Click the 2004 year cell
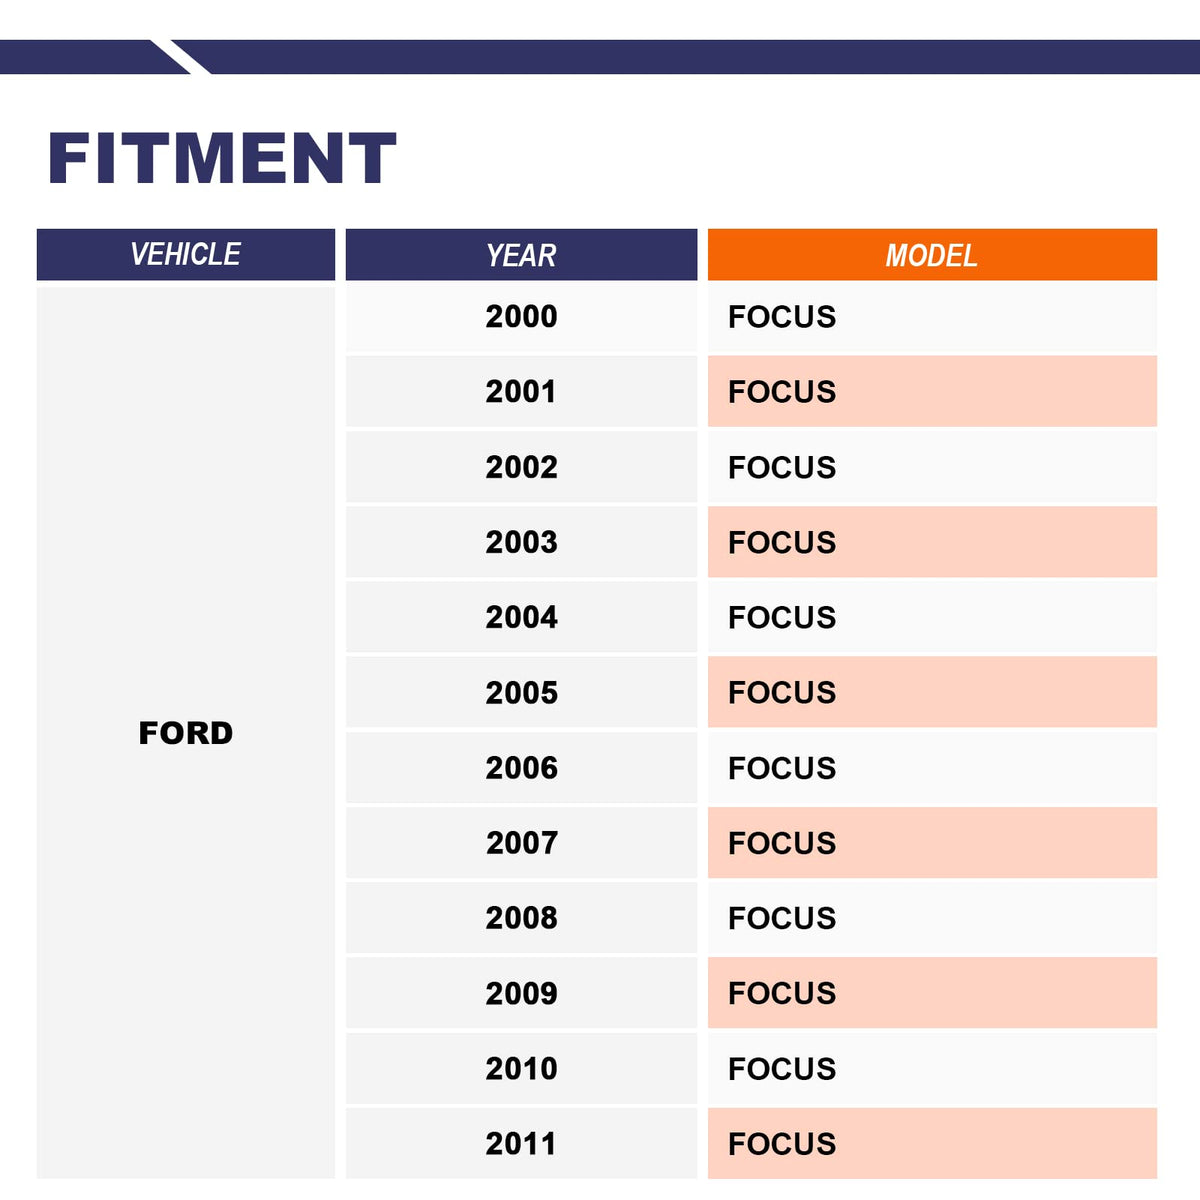 click(521, 617)
